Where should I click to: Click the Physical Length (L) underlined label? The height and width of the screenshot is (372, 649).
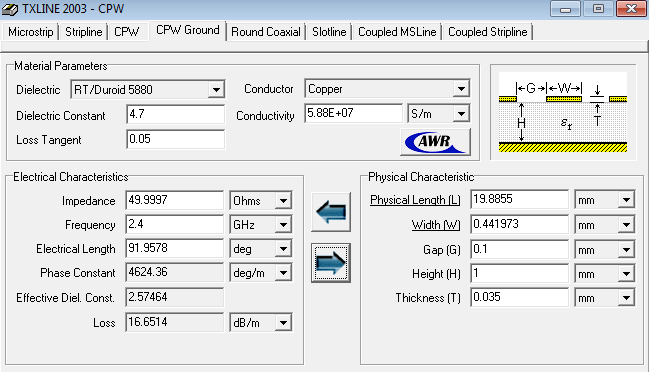[x=415, y=200]
